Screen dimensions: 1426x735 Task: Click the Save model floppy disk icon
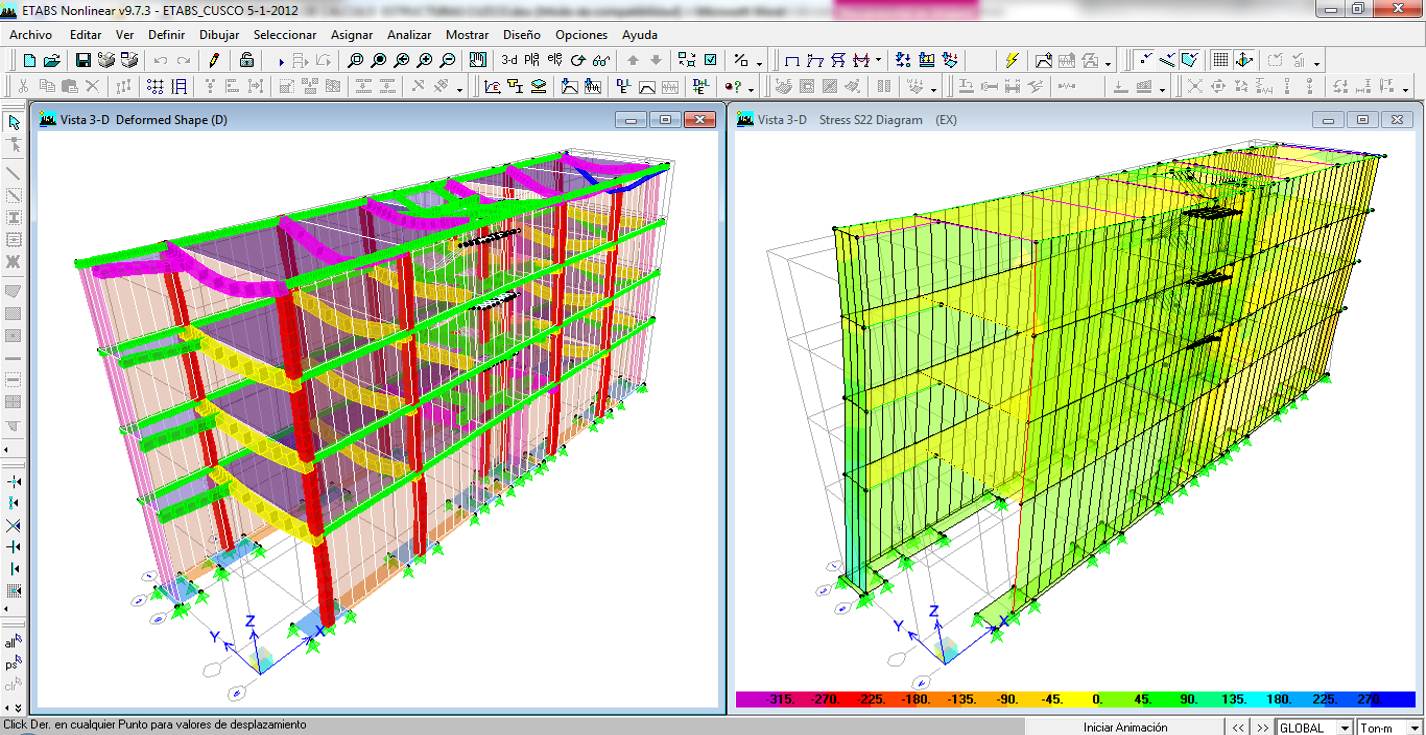tap(83, 61)
